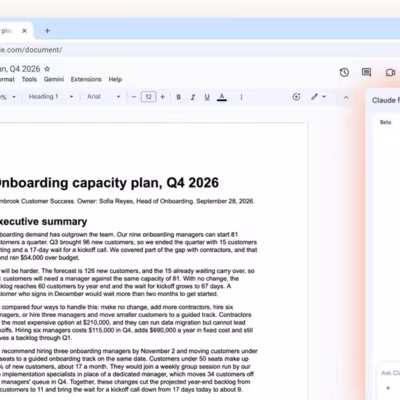Click the Onboarding capacity plan title heading
Viewport: 400px width, 400px height.
coord(109,183)
